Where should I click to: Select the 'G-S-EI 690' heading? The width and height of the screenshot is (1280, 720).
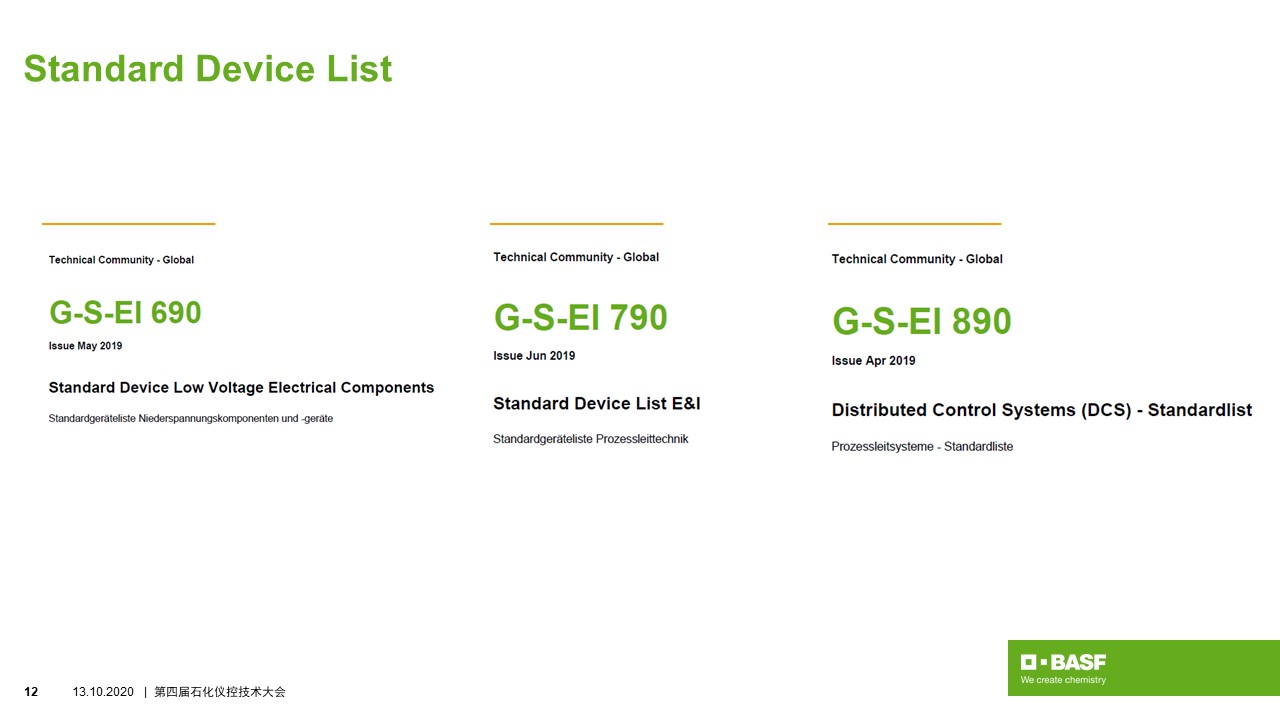pos(125,313)
